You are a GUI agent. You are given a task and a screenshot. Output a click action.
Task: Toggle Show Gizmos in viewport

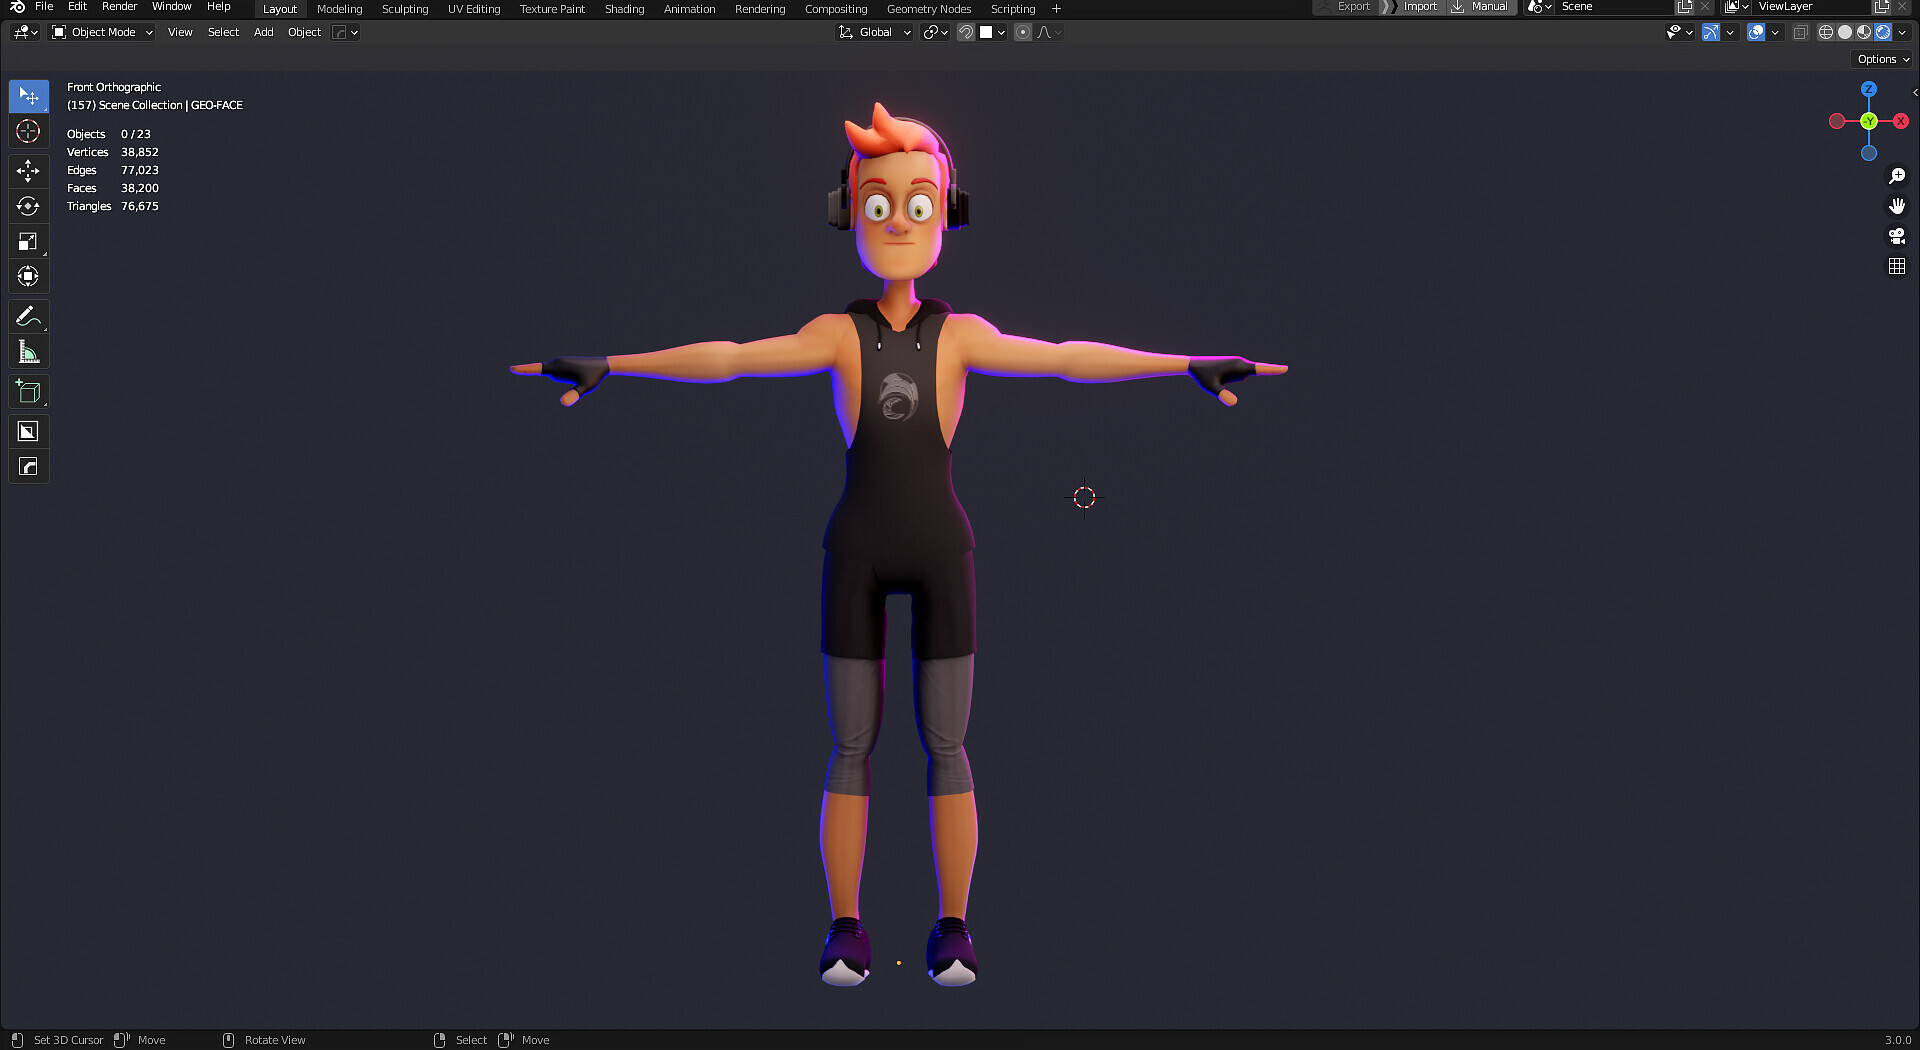1710,32
